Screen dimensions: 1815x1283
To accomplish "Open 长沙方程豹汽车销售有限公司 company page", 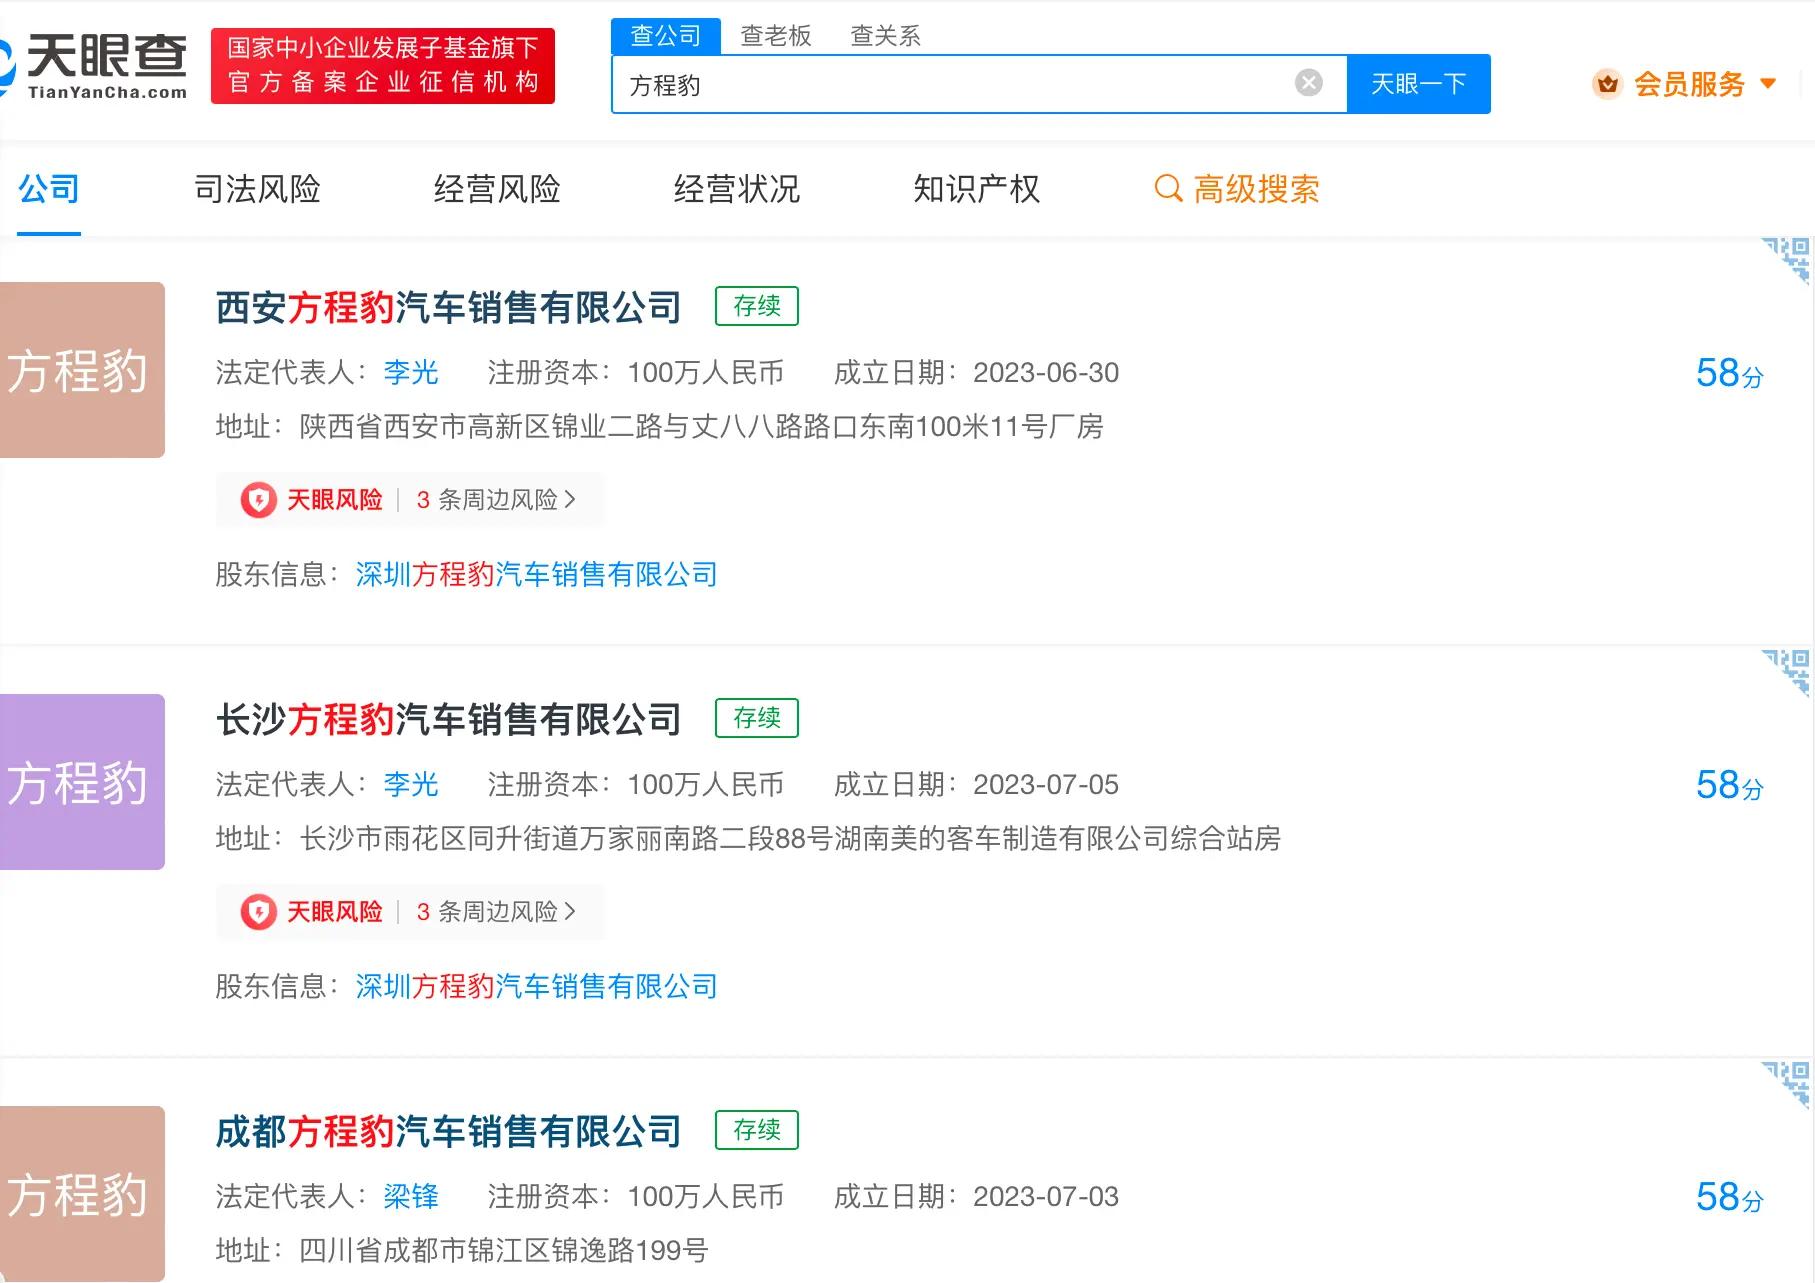I will [448, 719].
